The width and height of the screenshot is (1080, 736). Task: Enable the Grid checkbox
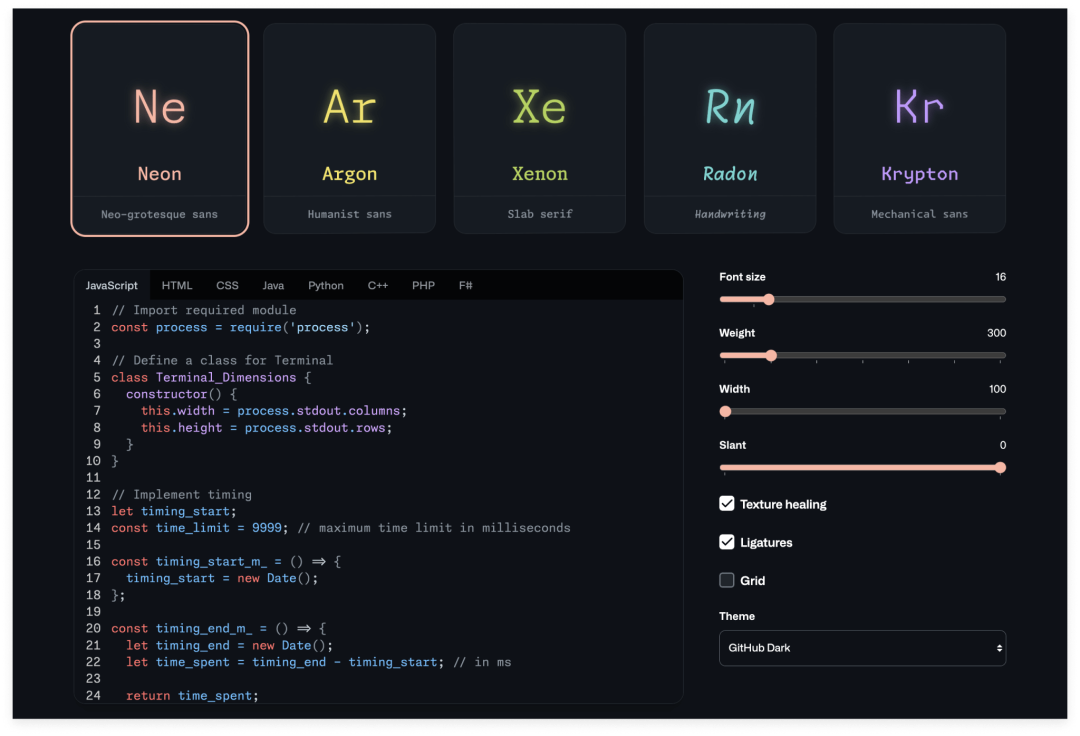[727, 580]
